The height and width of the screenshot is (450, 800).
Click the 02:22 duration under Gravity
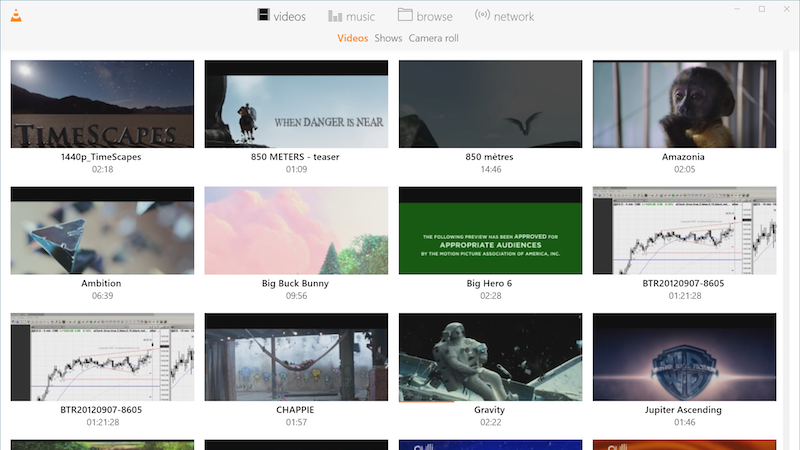click(491, 422)
